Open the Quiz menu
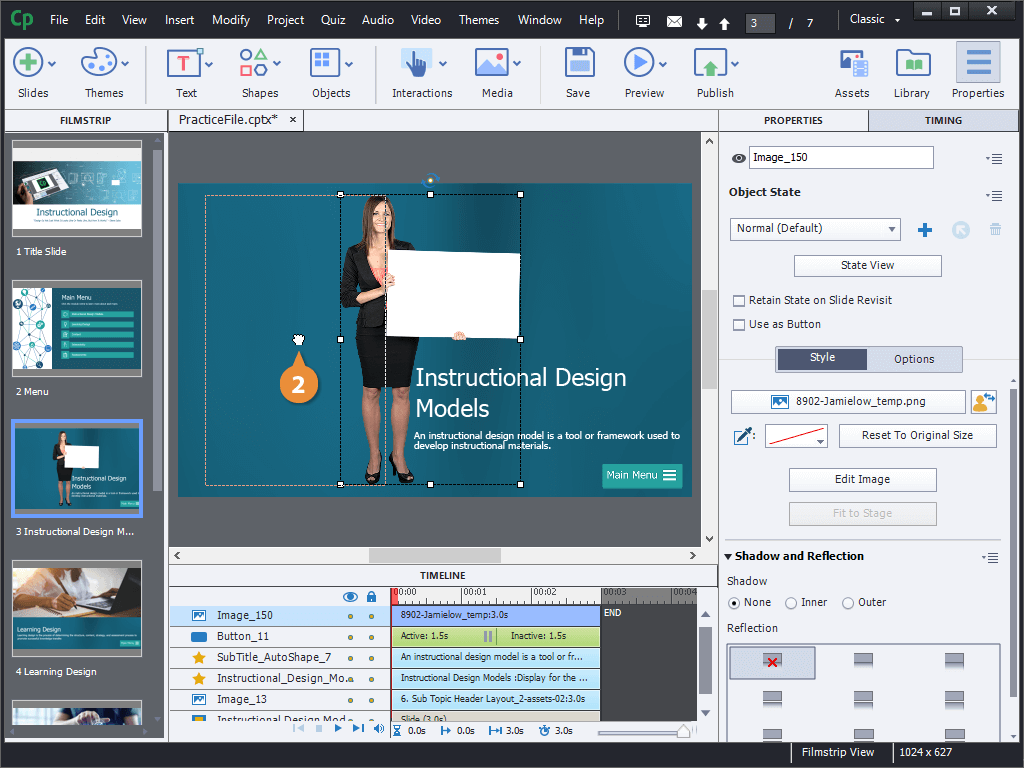The image size is (1024, 768). click(333, 20)
